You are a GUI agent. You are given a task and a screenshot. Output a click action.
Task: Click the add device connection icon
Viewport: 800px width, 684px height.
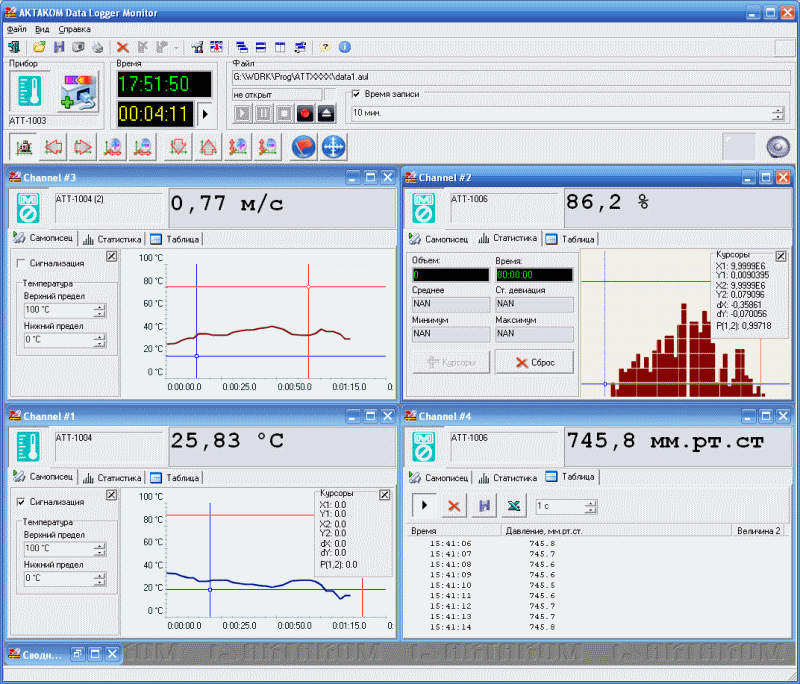click(x=79, y=93)
